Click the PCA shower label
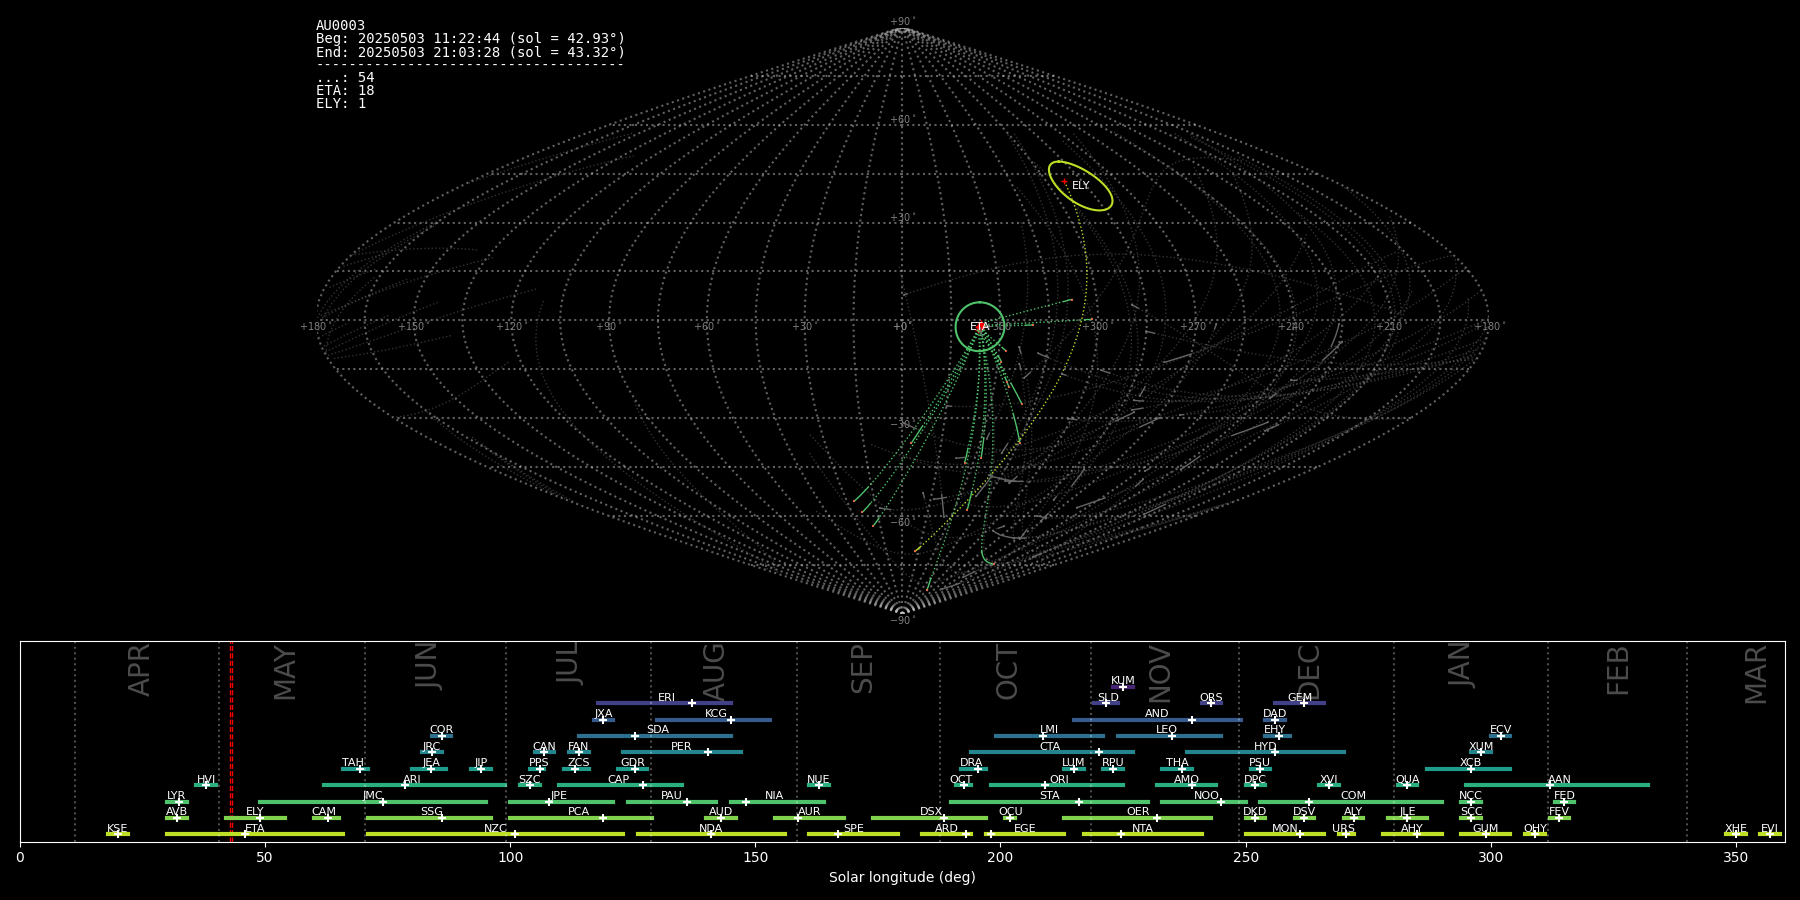This screenshot has width=1800, height=900. 578,812
